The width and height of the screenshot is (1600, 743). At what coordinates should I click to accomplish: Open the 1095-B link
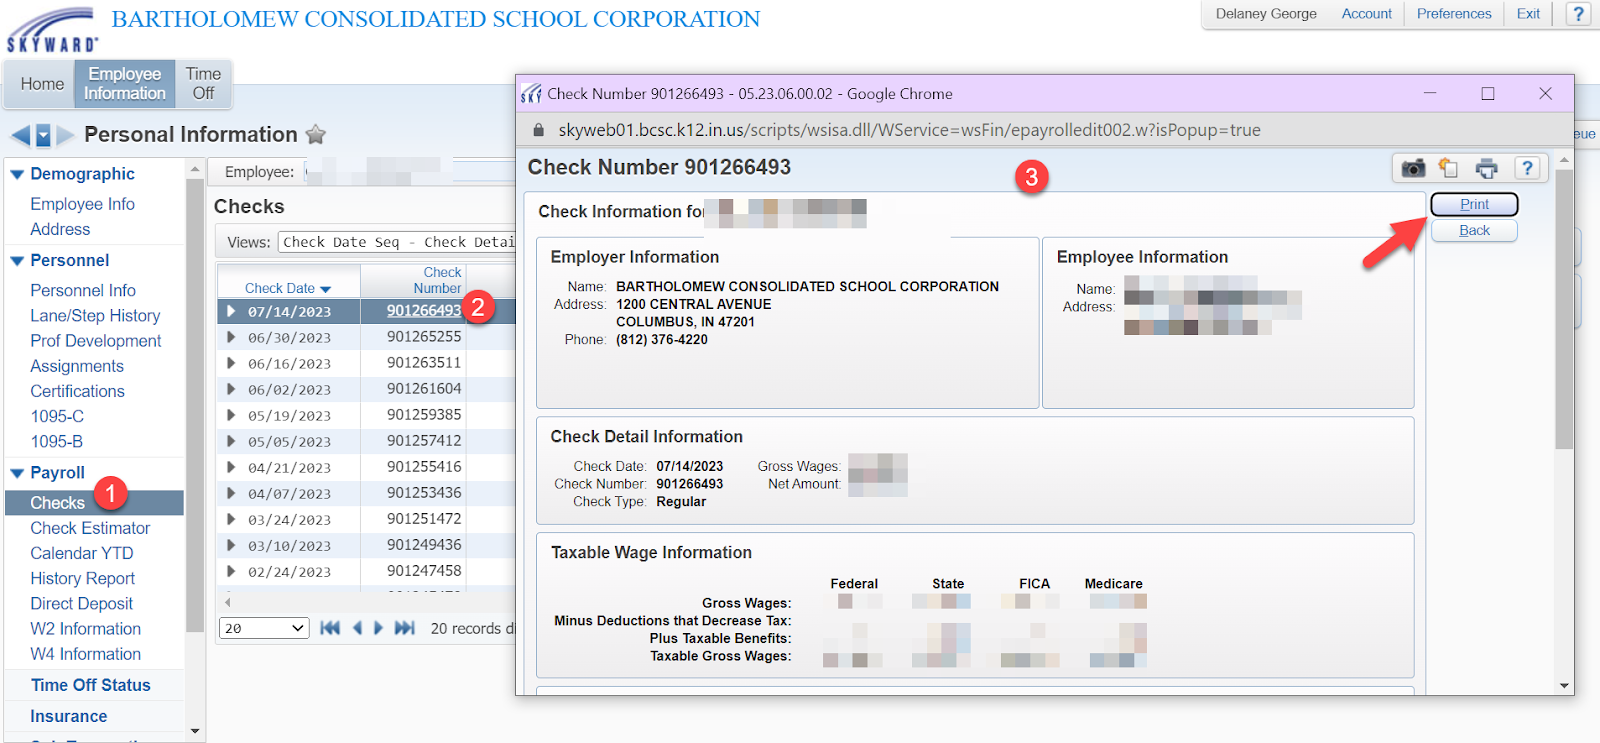point(57,441)
